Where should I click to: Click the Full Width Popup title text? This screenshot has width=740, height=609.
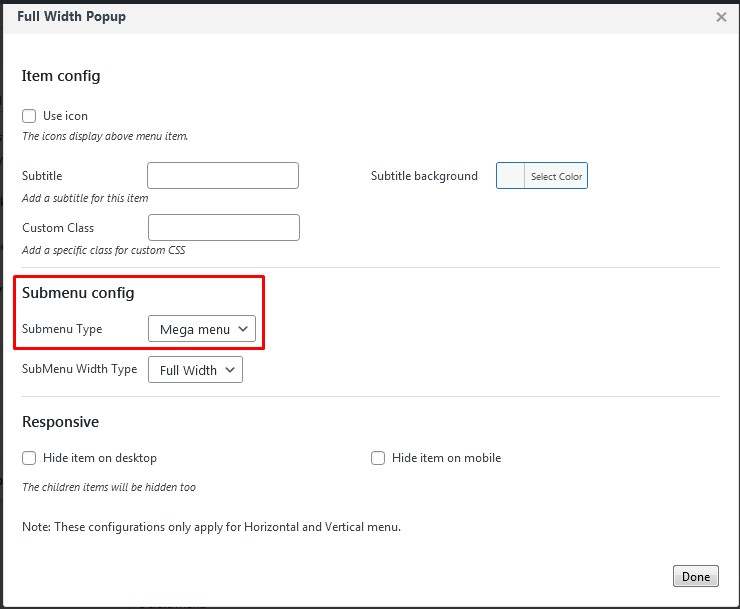[71, 17]
